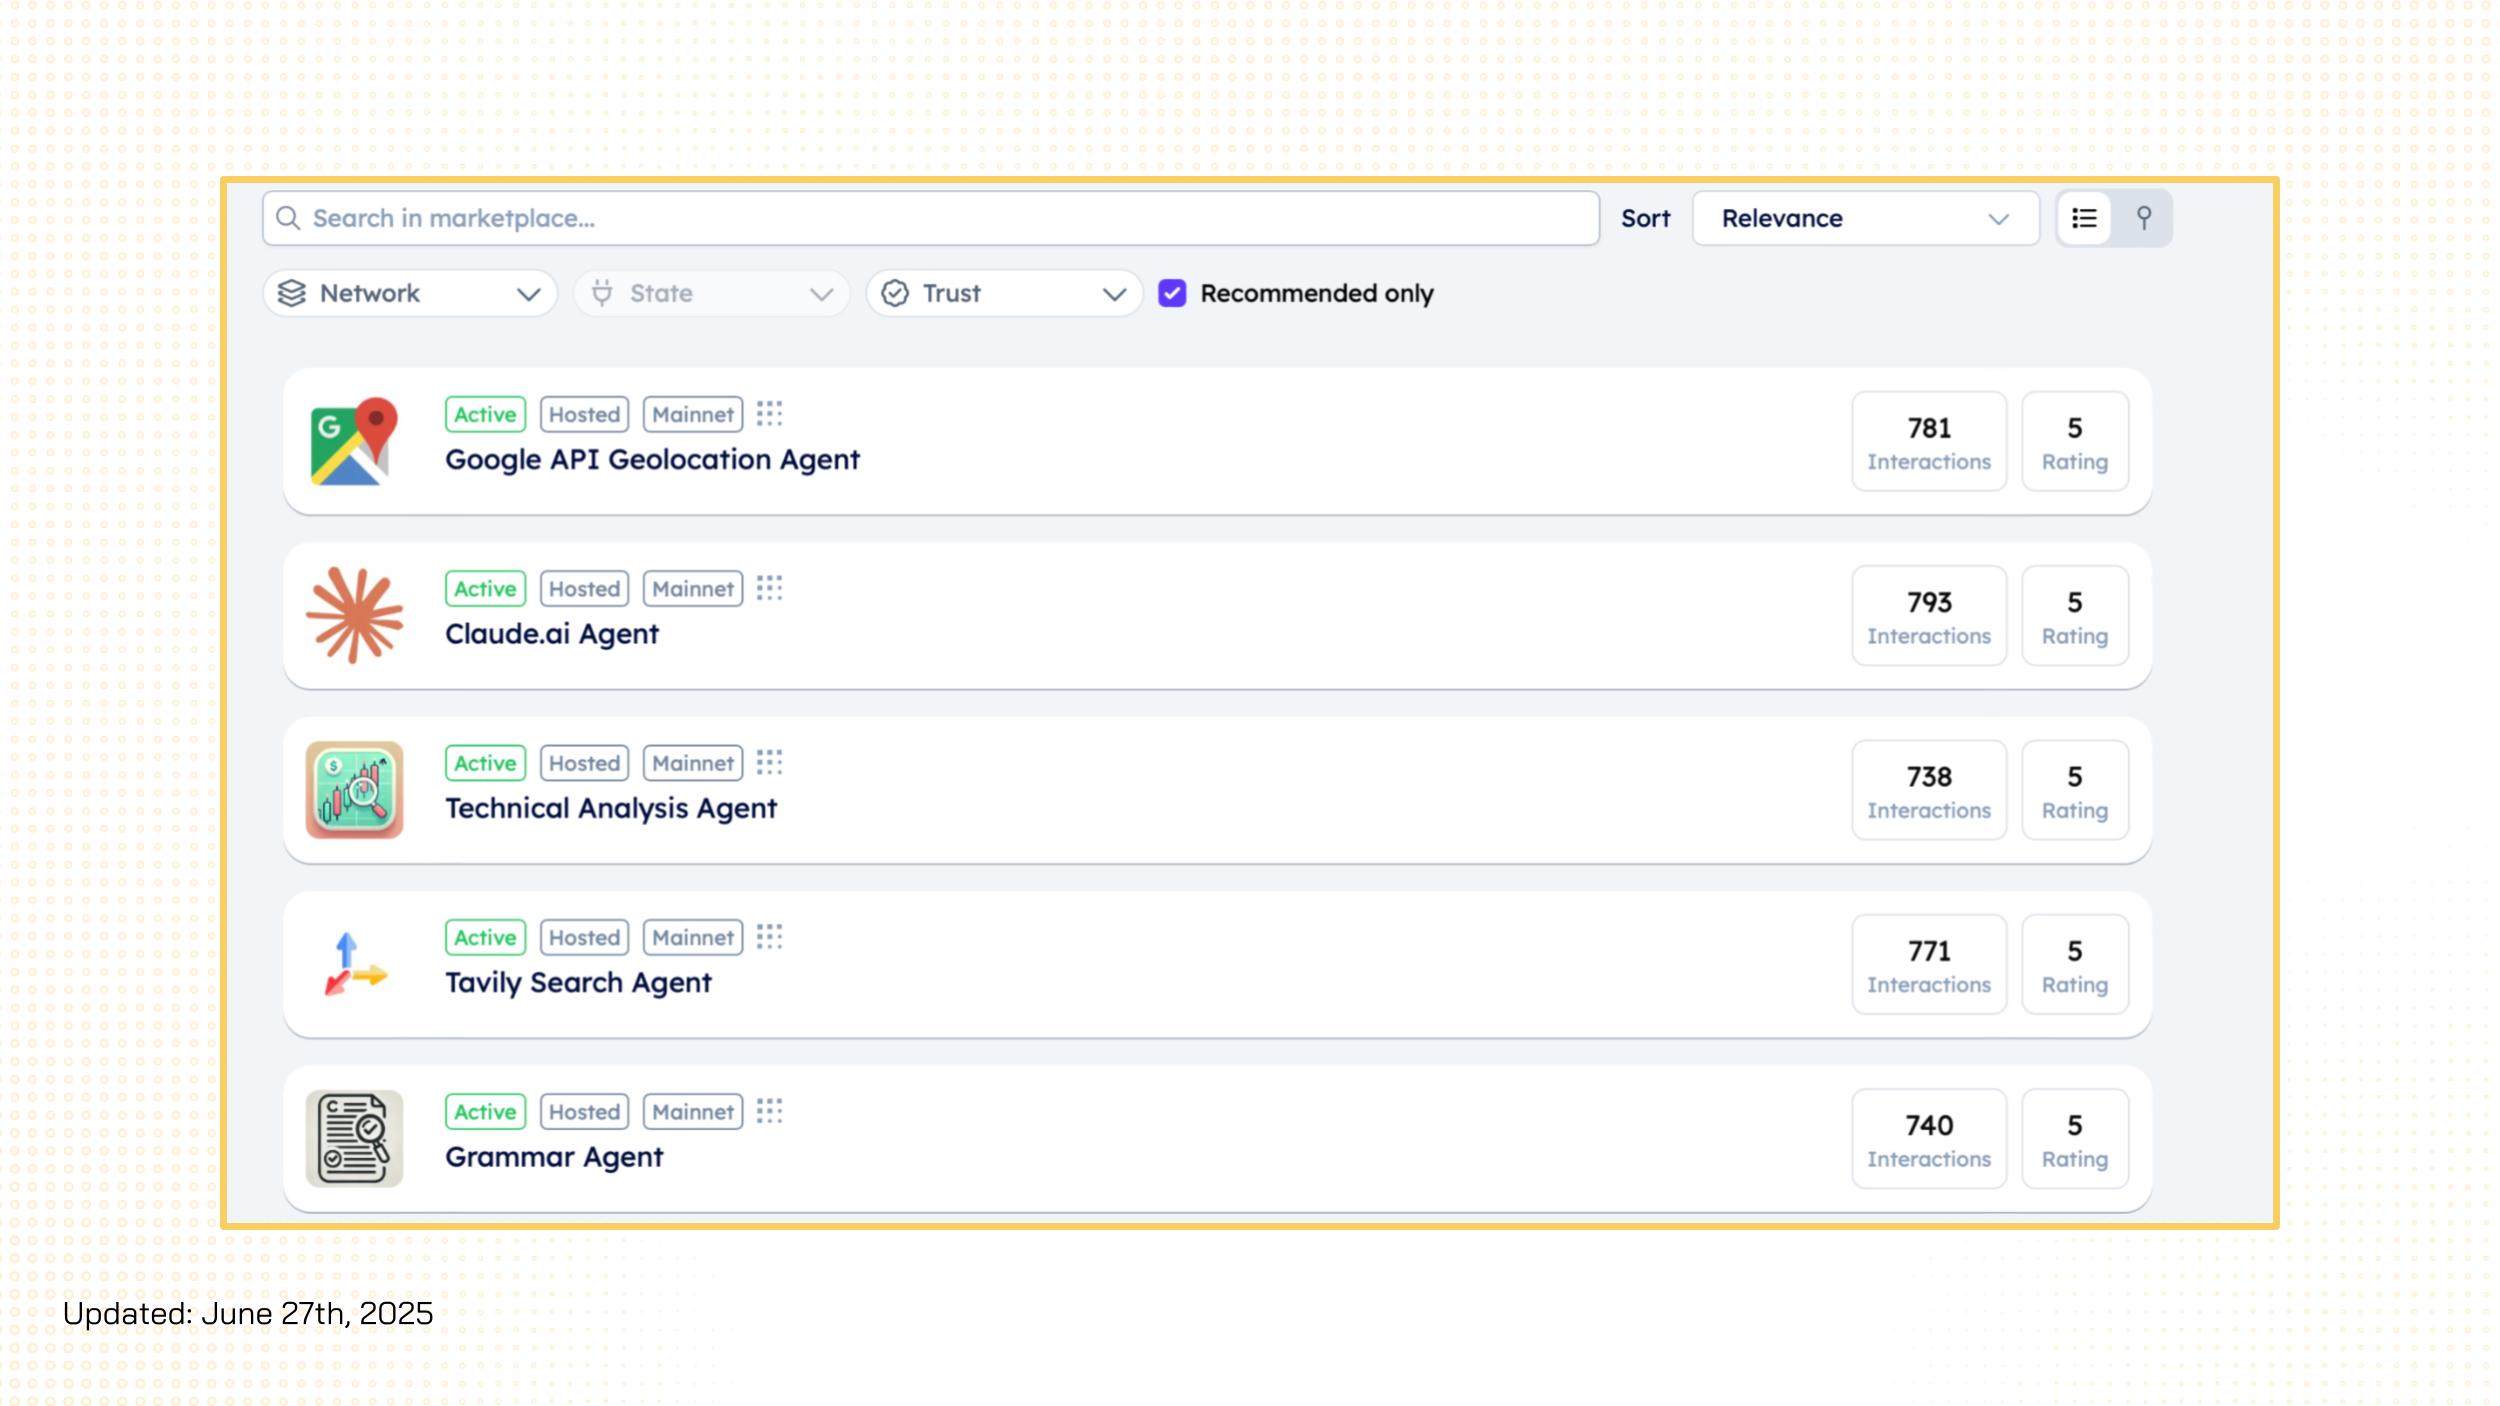Click grid dots icon on Grammar Agent row
Screen dimensions: 2500x1406
(x=769, y=1111)
